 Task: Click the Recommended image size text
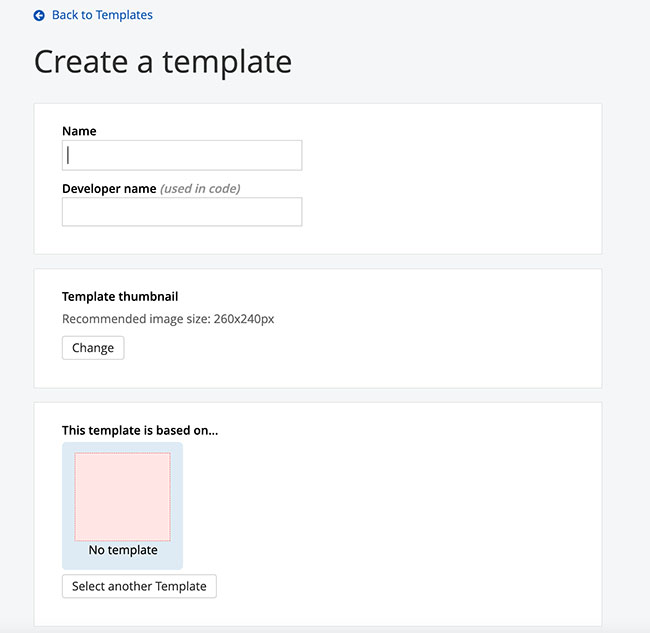168,319
